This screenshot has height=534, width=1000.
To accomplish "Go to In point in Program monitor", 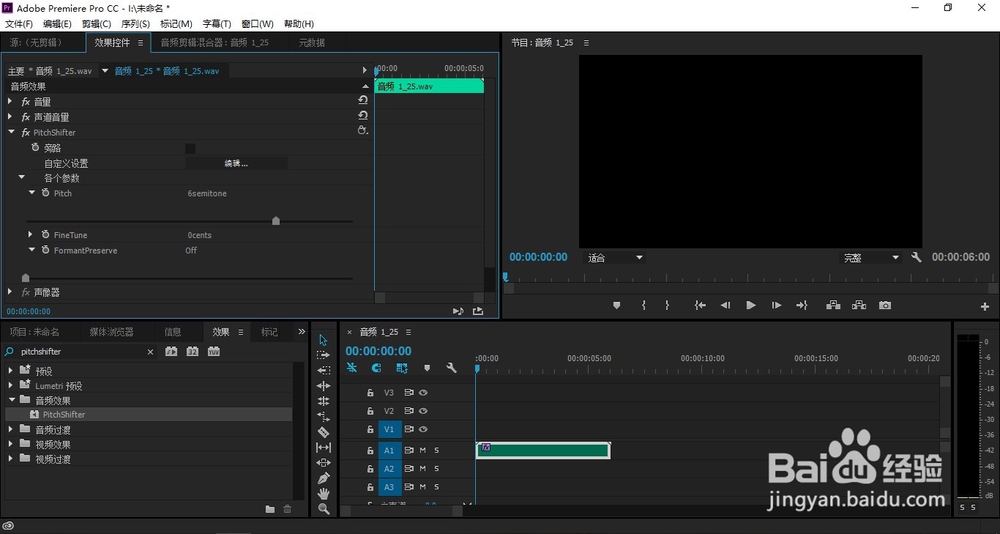I will point(700,306).
